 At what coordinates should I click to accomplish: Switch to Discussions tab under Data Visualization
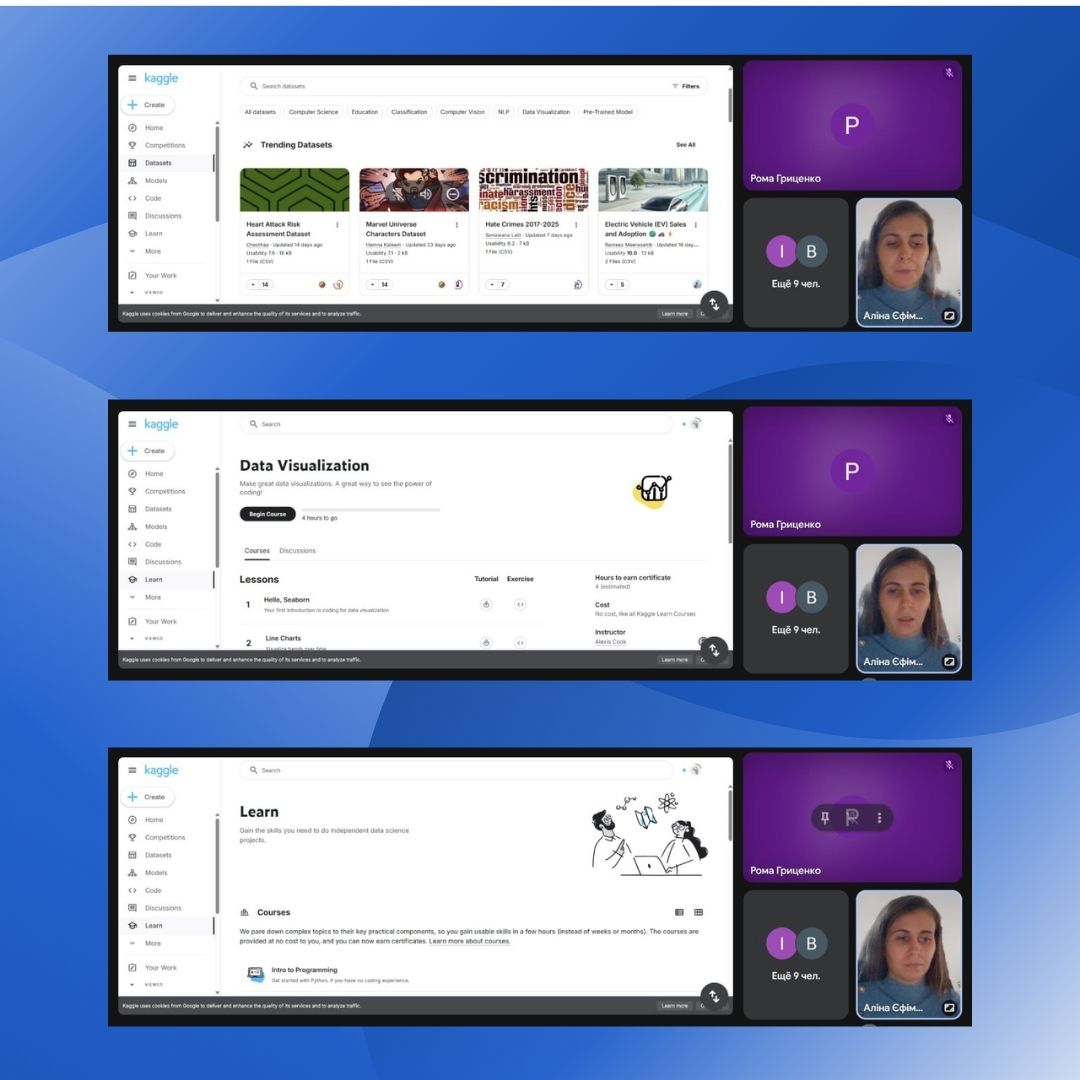[298, 551]
